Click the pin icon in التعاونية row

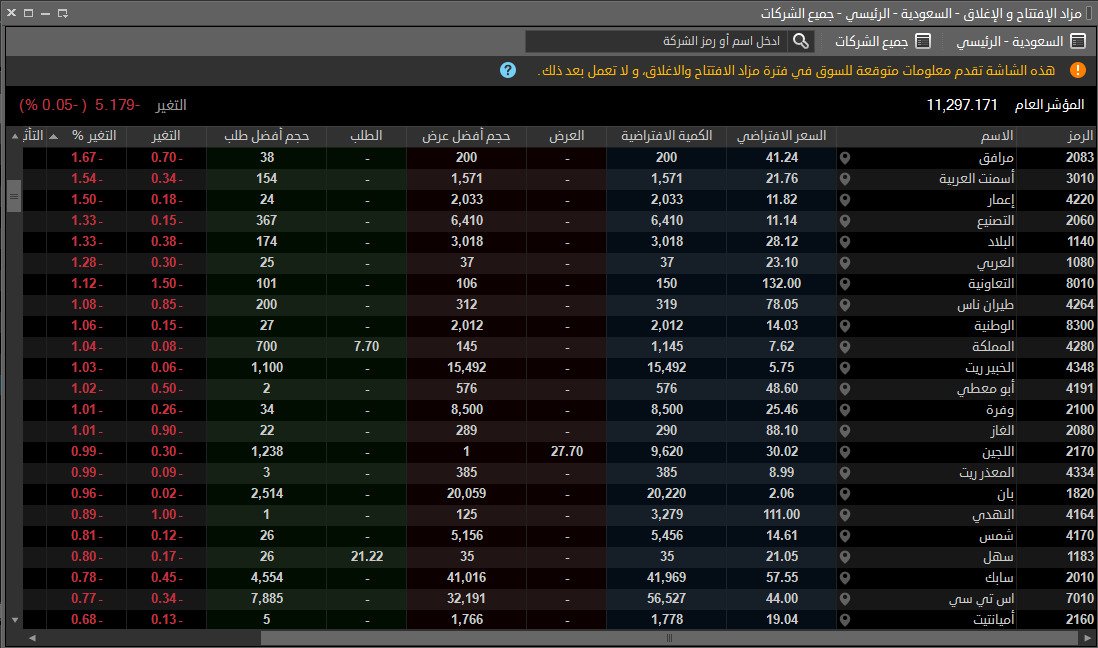pyautogui.click(x=845, y=284)
